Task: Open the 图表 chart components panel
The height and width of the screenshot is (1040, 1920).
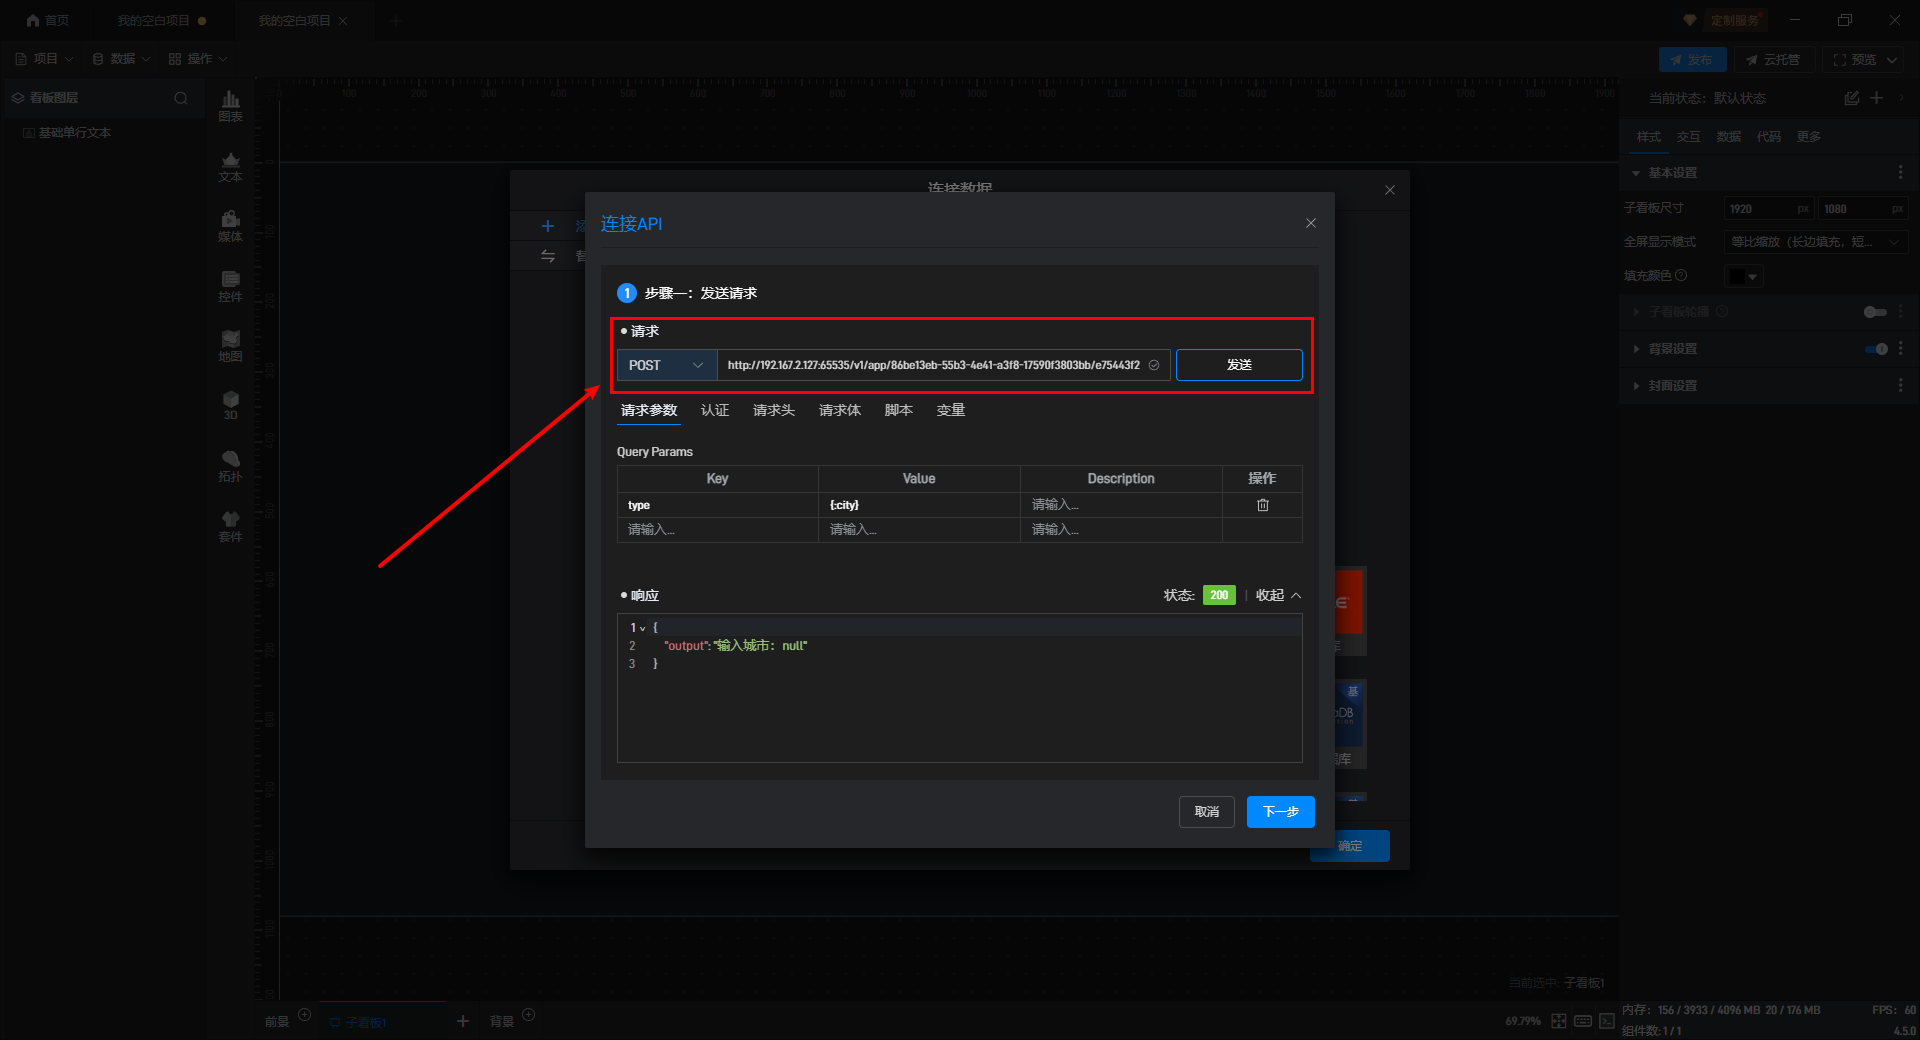Action: 230,105
